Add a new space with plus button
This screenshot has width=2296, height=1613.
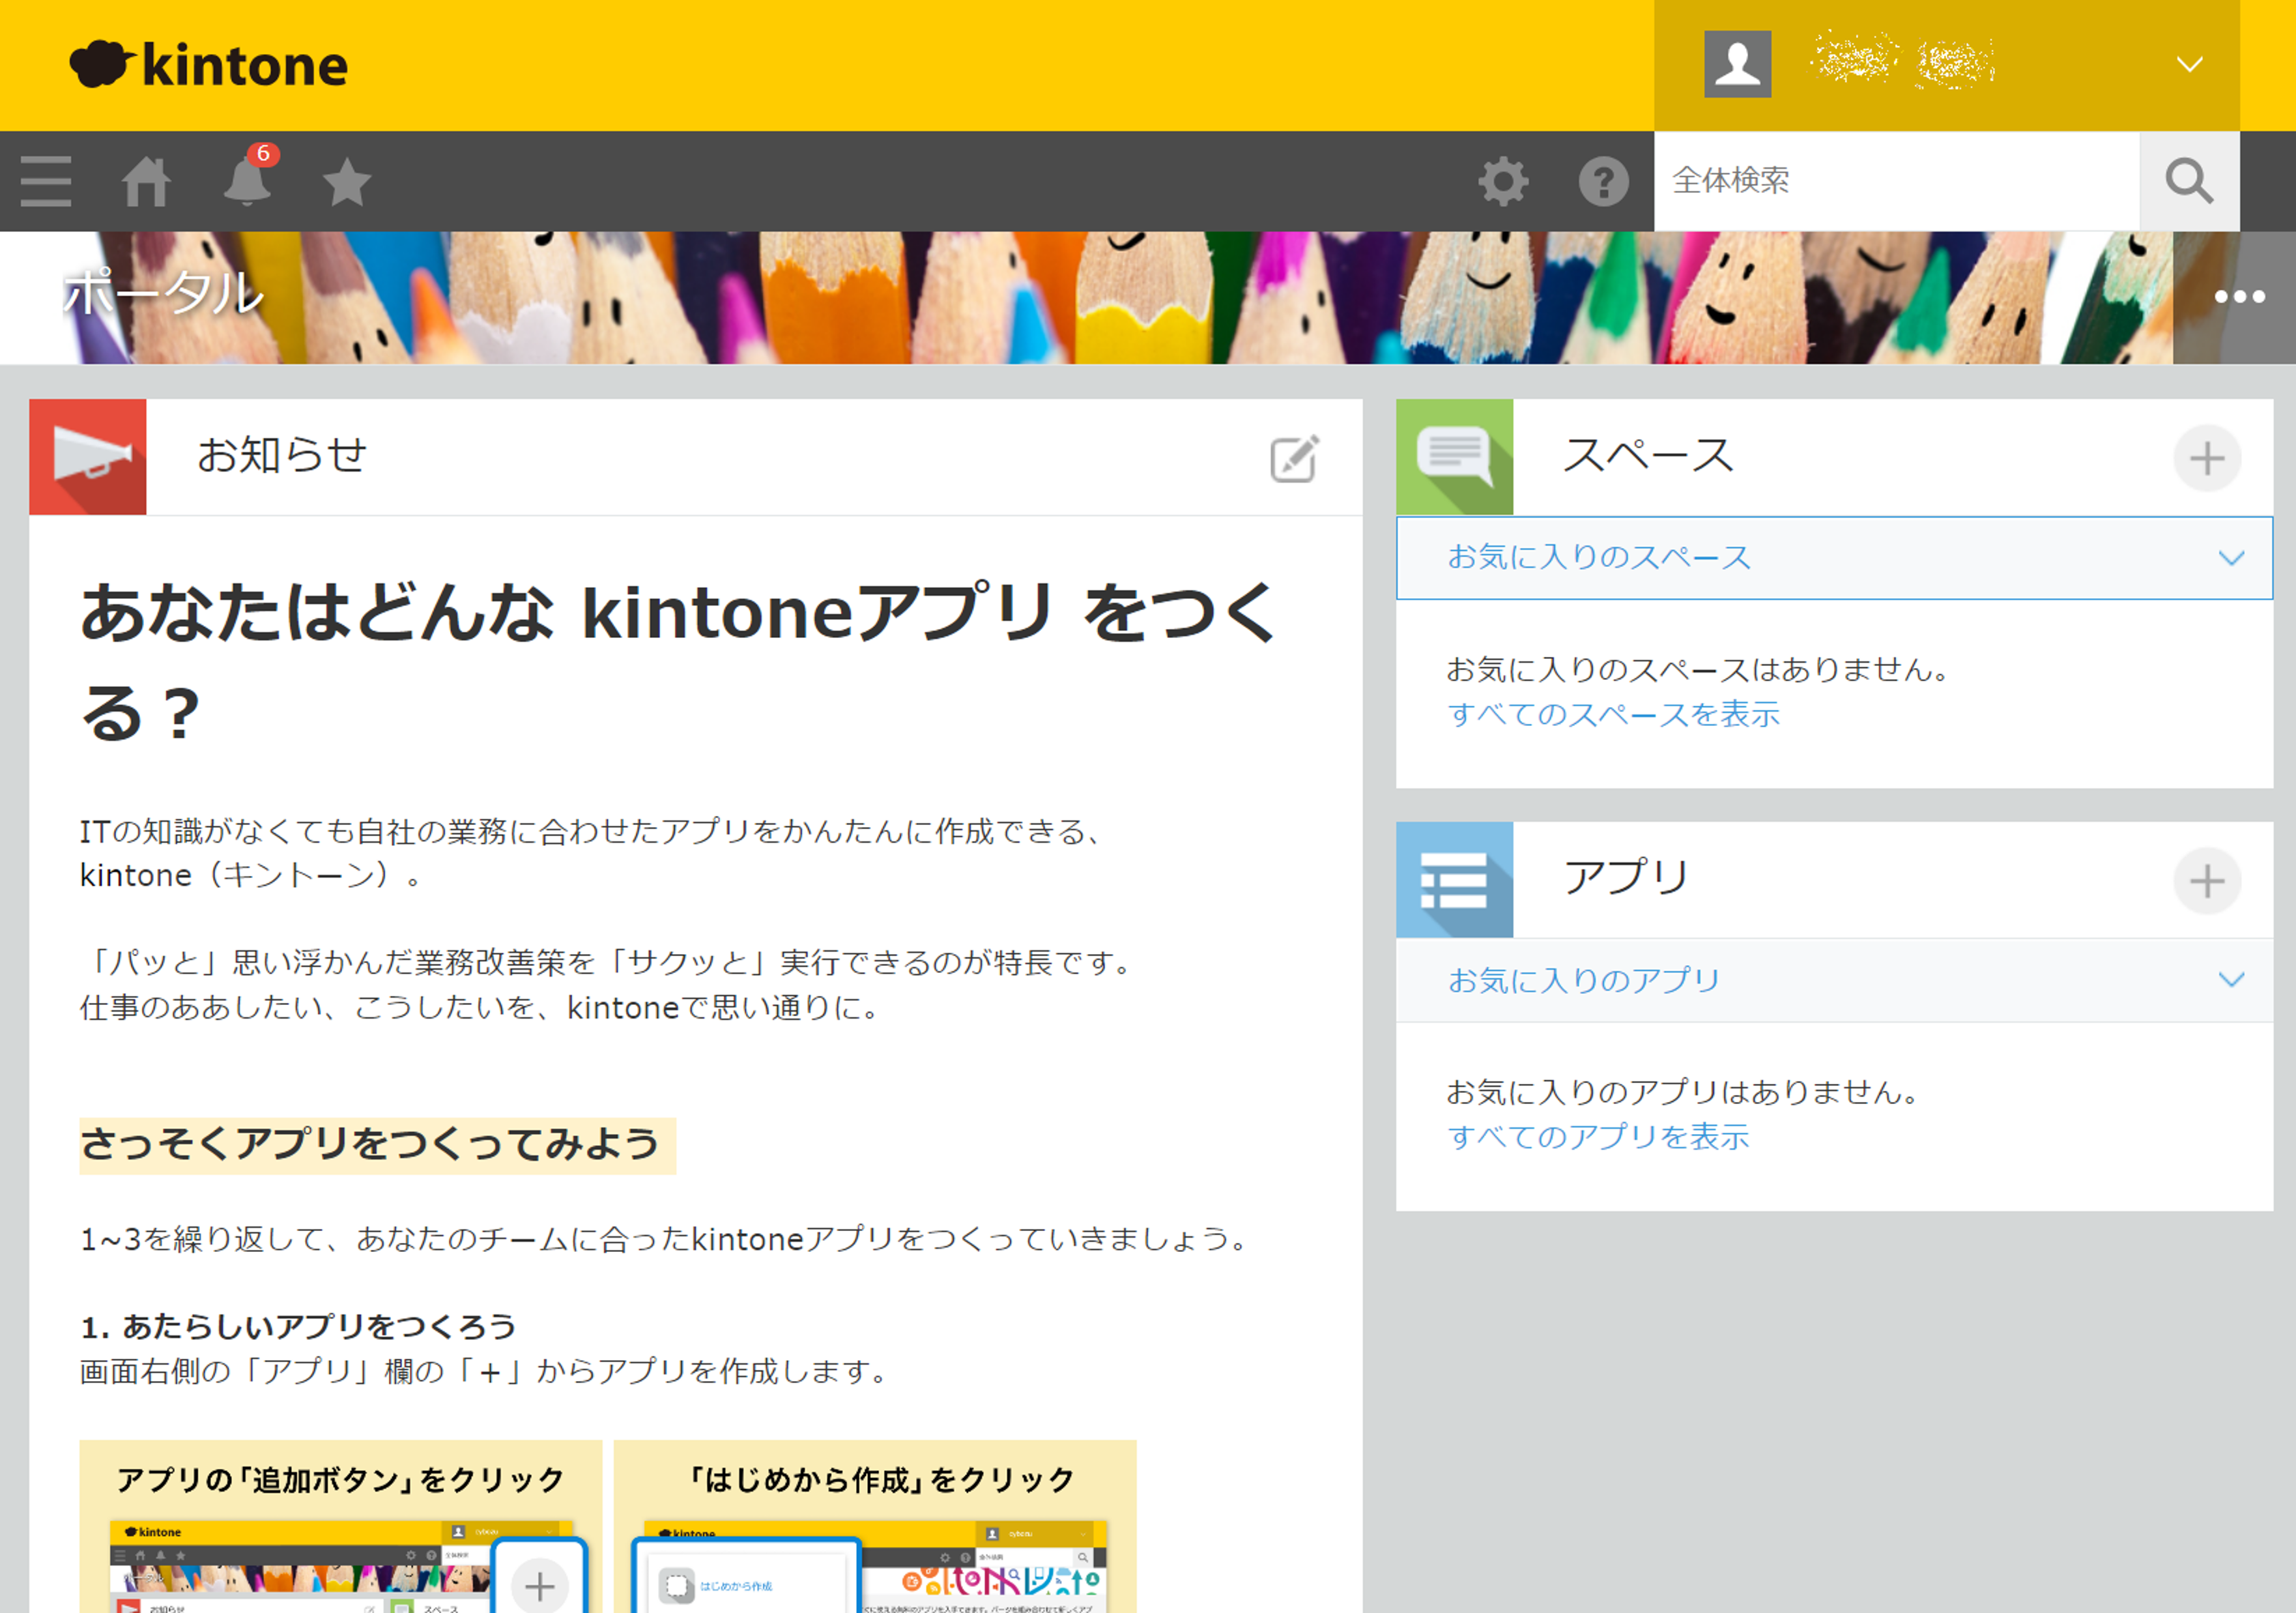click(2207, 458)
